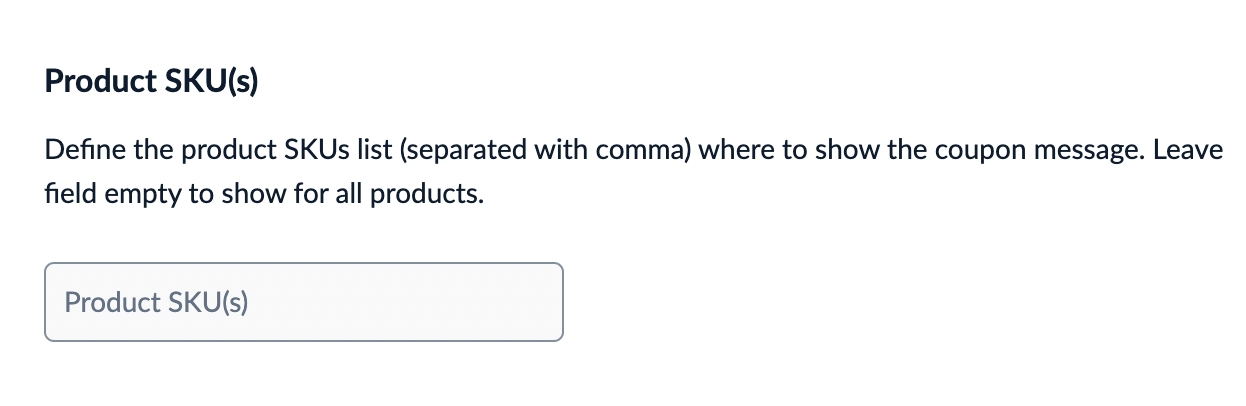Click the words 'coupon message' in the description
This screenshot has height=406, width=1246.
click(x=1011, y=151)
